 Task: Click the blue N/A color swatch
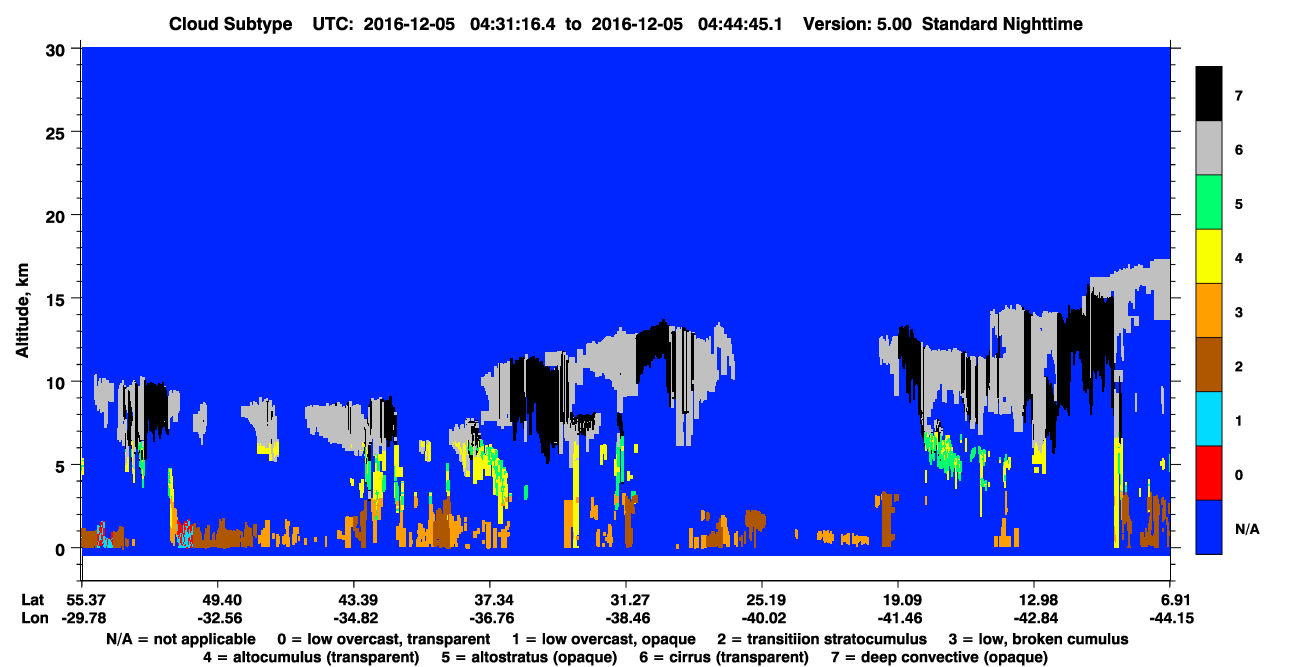coord(1209,527)
